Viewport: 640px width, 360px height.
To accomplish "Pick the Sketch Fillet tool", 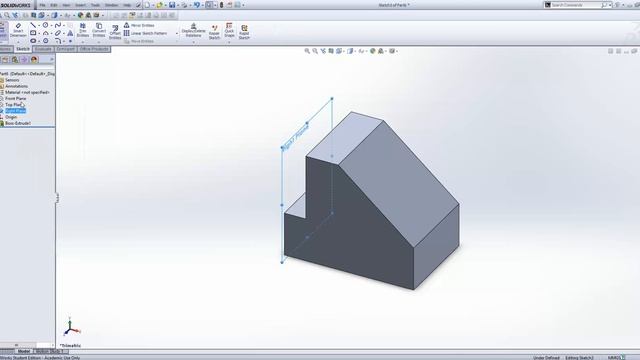I will click(58, 41).
